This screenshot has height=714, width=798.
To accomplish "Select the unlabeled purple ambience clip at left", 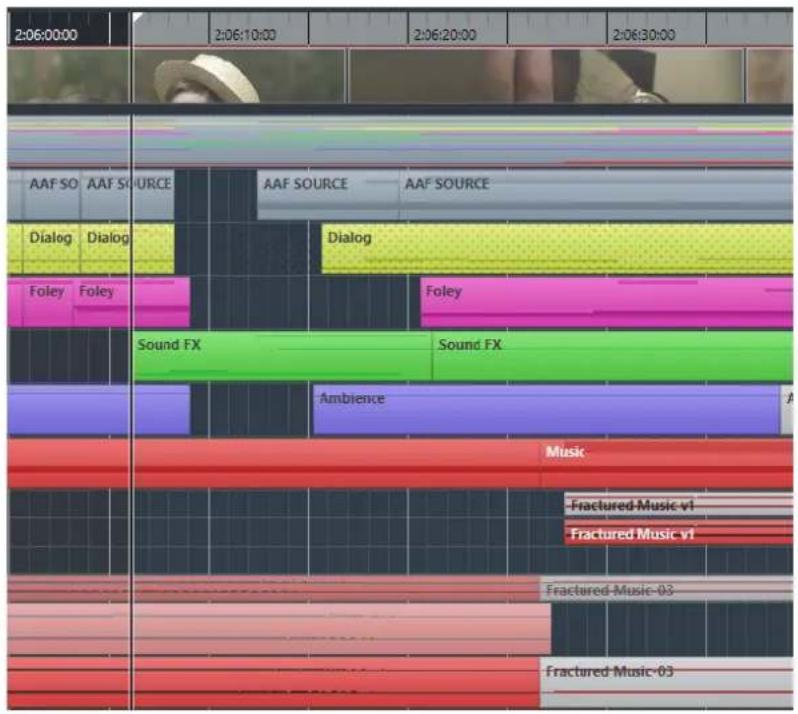I will click(x=99, y=410).
